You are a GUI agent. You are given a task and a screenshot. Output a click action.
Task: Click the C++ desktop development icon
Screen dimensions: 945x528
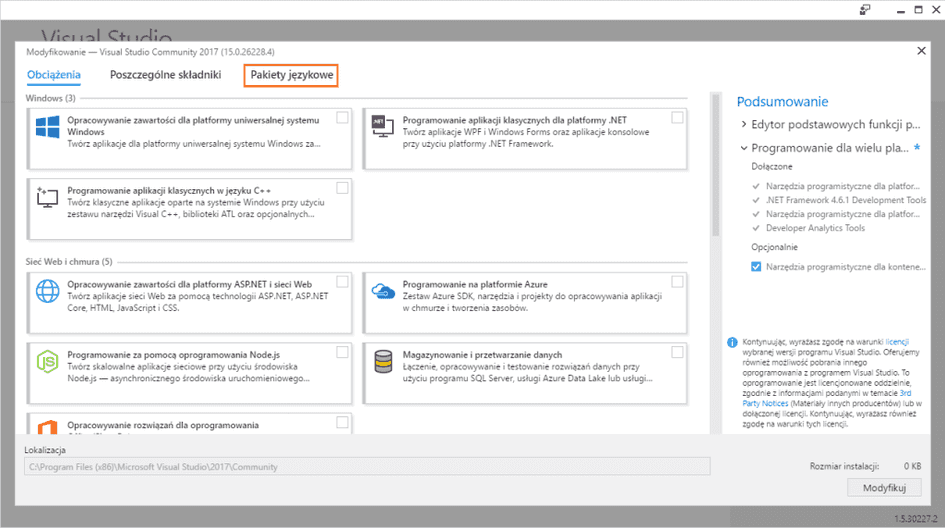pos(47,197)
